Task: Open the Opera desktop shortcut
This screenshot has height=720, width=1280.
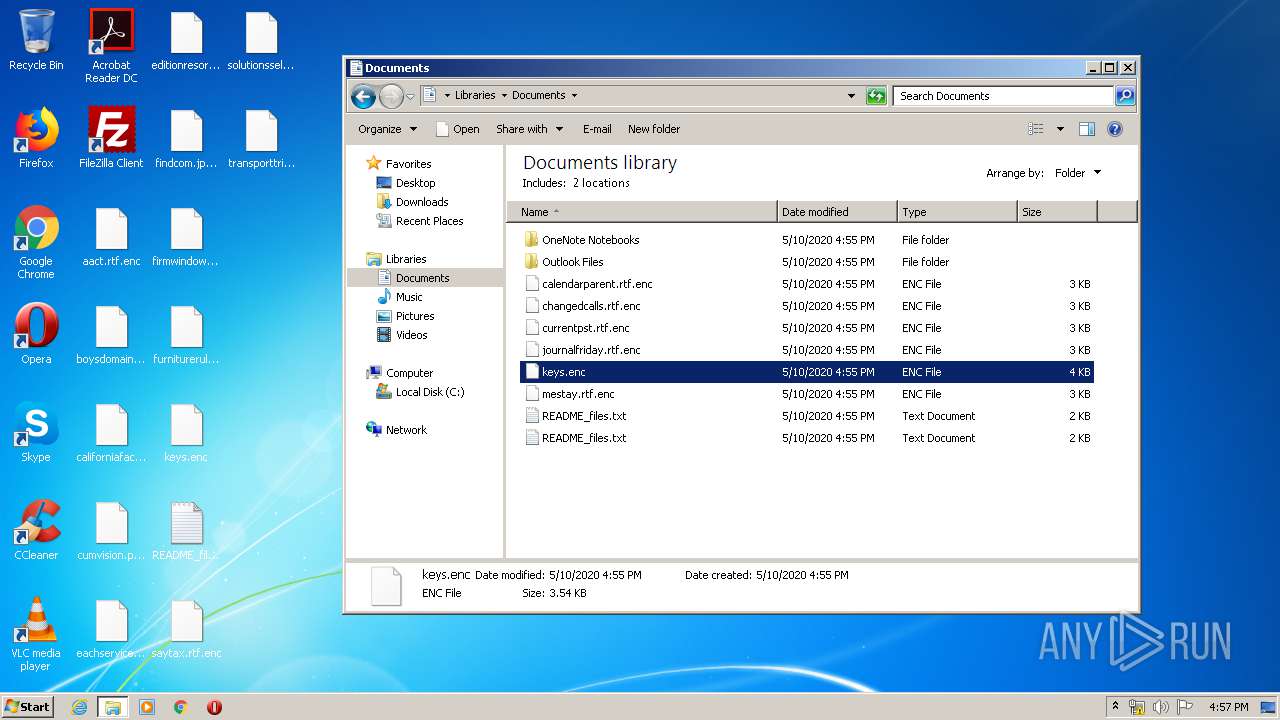Action: 36,334
